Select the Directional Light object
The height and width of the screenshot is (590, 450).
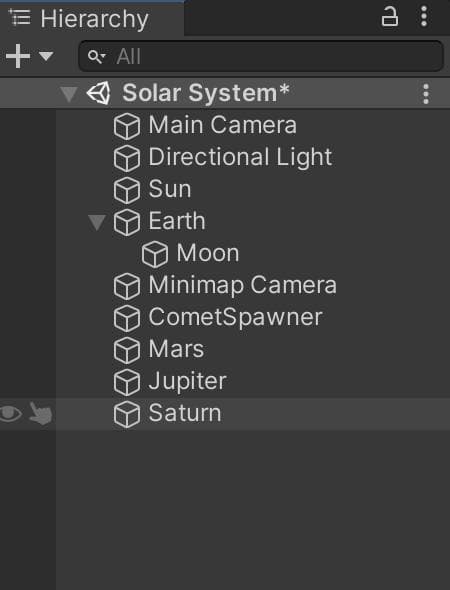240,157
